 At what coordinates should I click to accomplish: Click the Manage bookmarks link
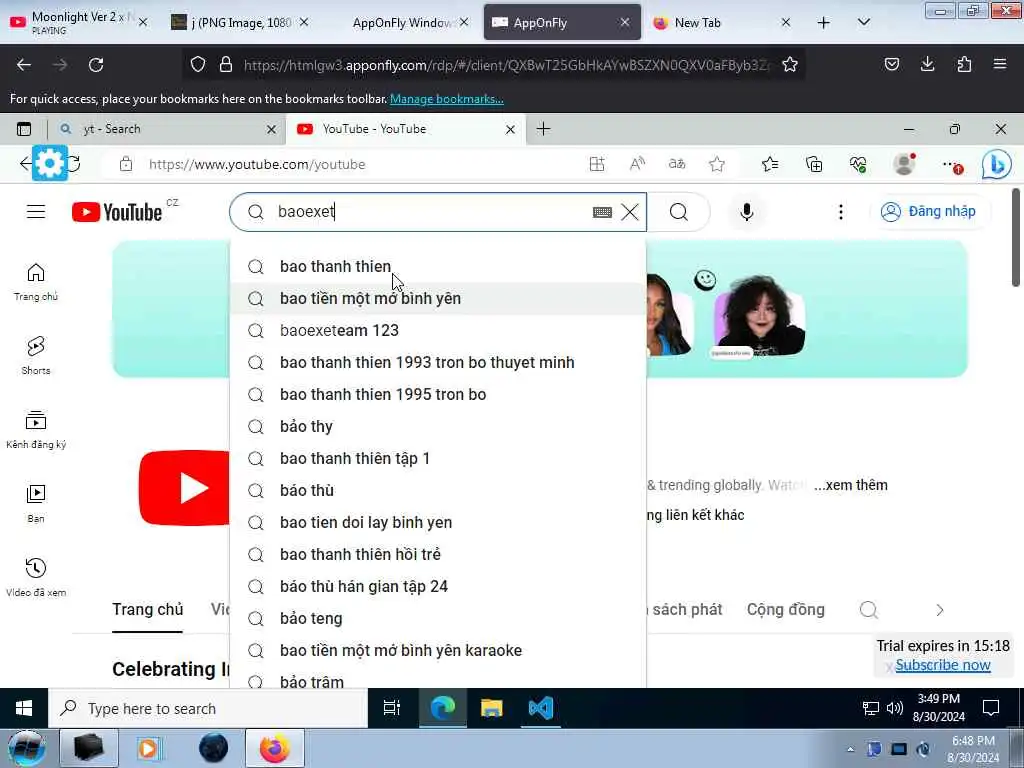[x=447, y=99]
